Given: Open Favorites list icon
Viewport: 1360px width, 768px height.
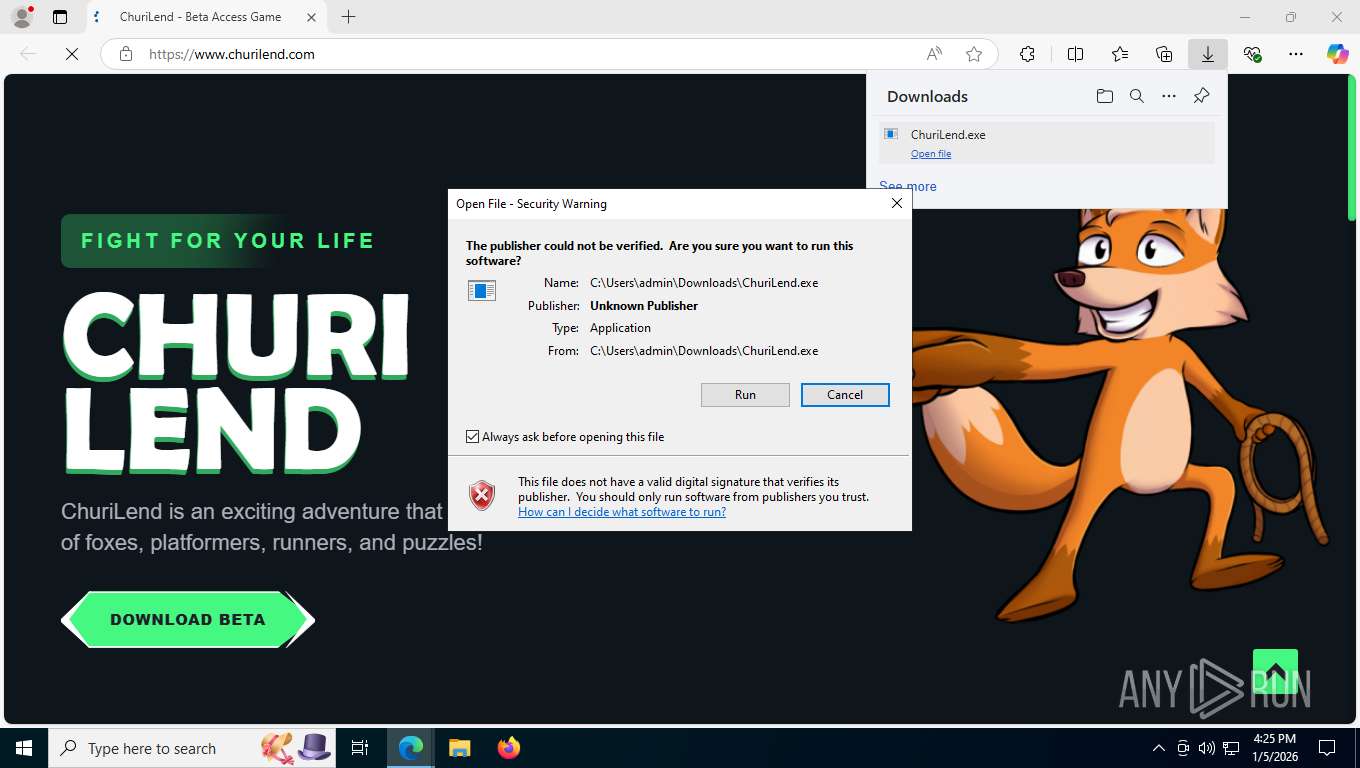Looking at the screenshot, I should click(x=1120, y=54).
